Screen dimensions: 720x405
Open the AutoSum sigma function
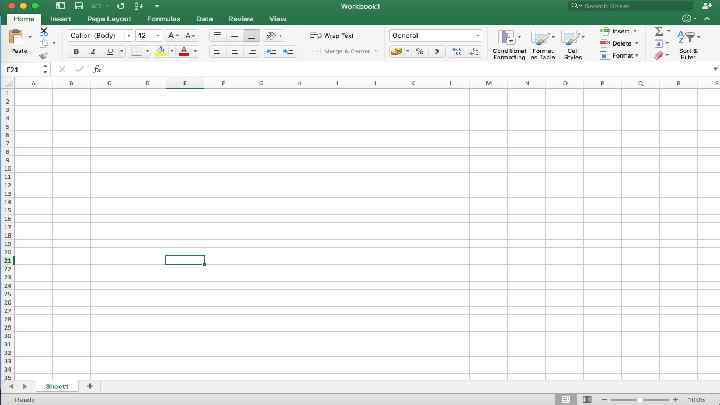(659, 31)
